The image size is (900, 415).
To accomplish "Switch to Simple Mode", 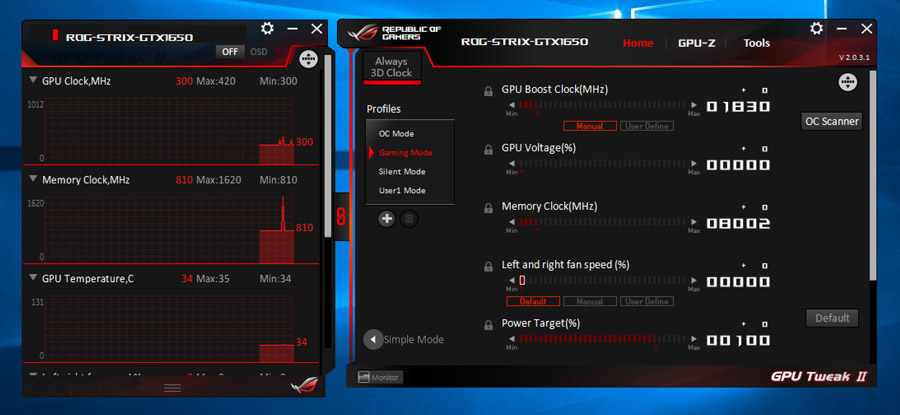I will pyautogui.click(x=414, y=340).
